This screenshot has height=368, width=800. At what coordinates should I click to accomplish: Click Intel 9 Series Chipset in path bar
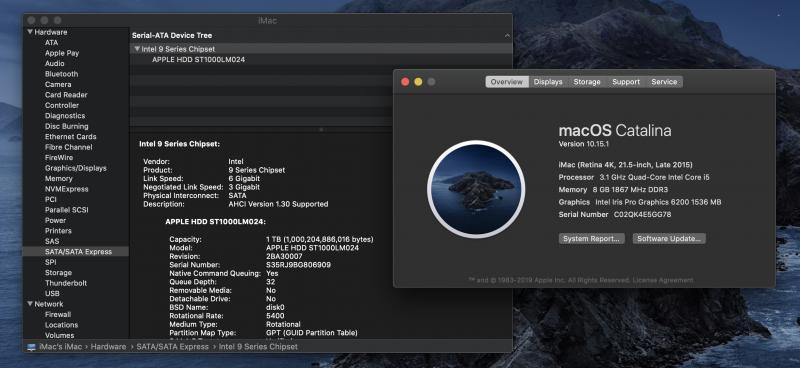point(258,347)
